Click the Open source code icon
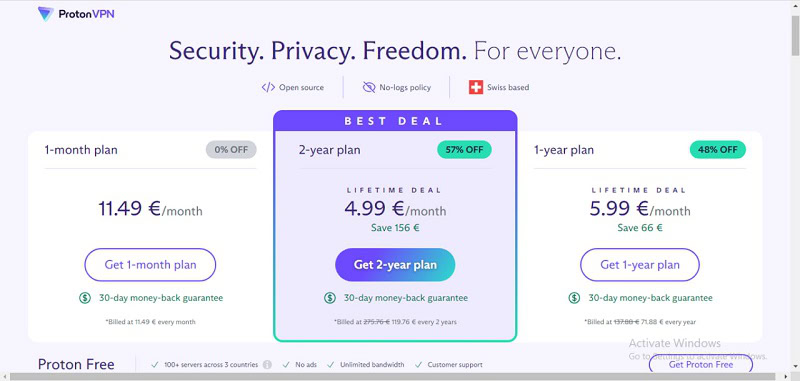The width and height of the screenshot is (800, 381). pos(268,87)
